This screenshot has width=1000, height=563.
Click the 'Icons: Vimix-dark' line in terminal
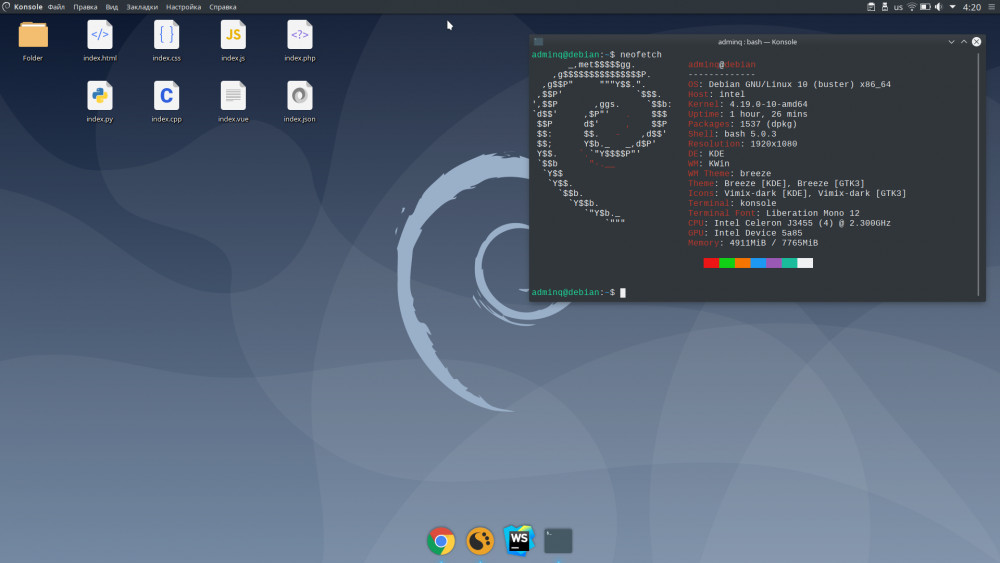[x=797, y=193]
